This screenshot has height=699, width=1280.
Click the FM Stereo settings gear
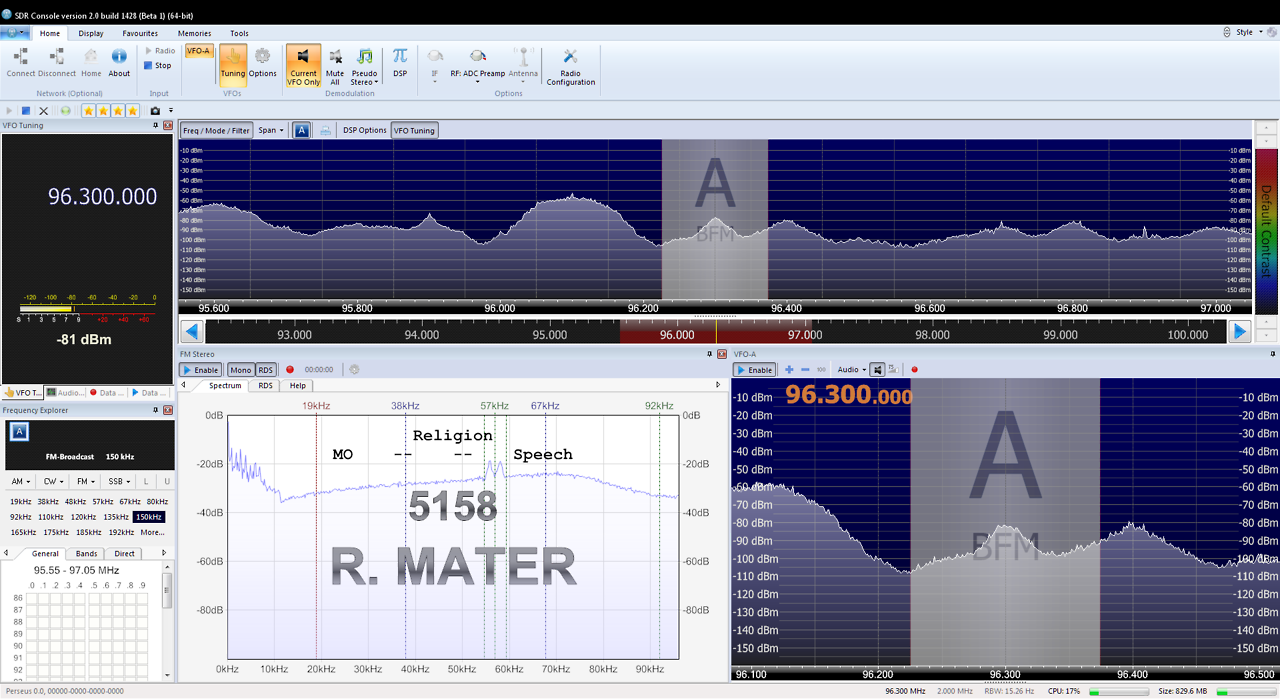353,370
